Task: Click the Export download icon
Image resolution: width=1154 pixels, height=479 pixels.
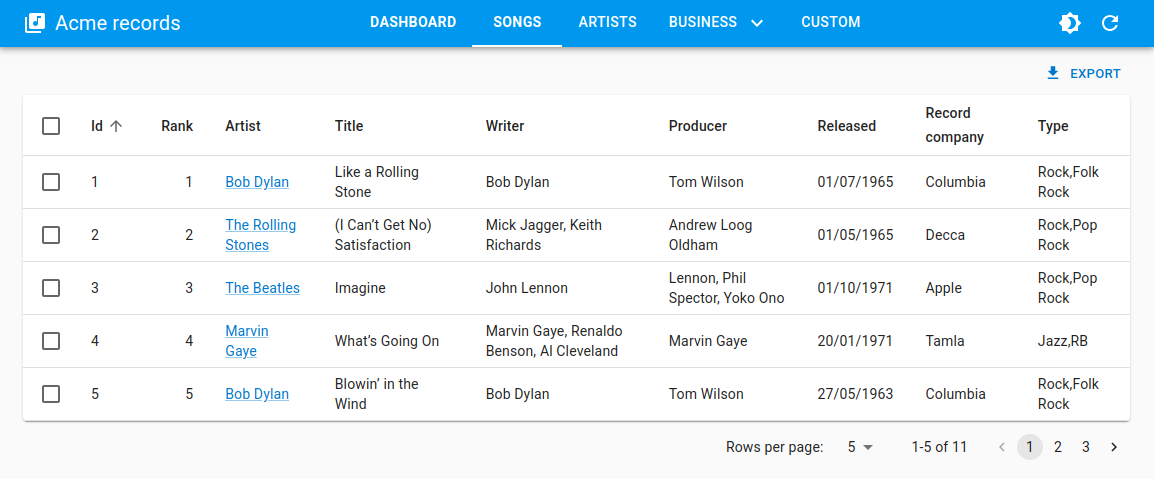Action: 1052,73
